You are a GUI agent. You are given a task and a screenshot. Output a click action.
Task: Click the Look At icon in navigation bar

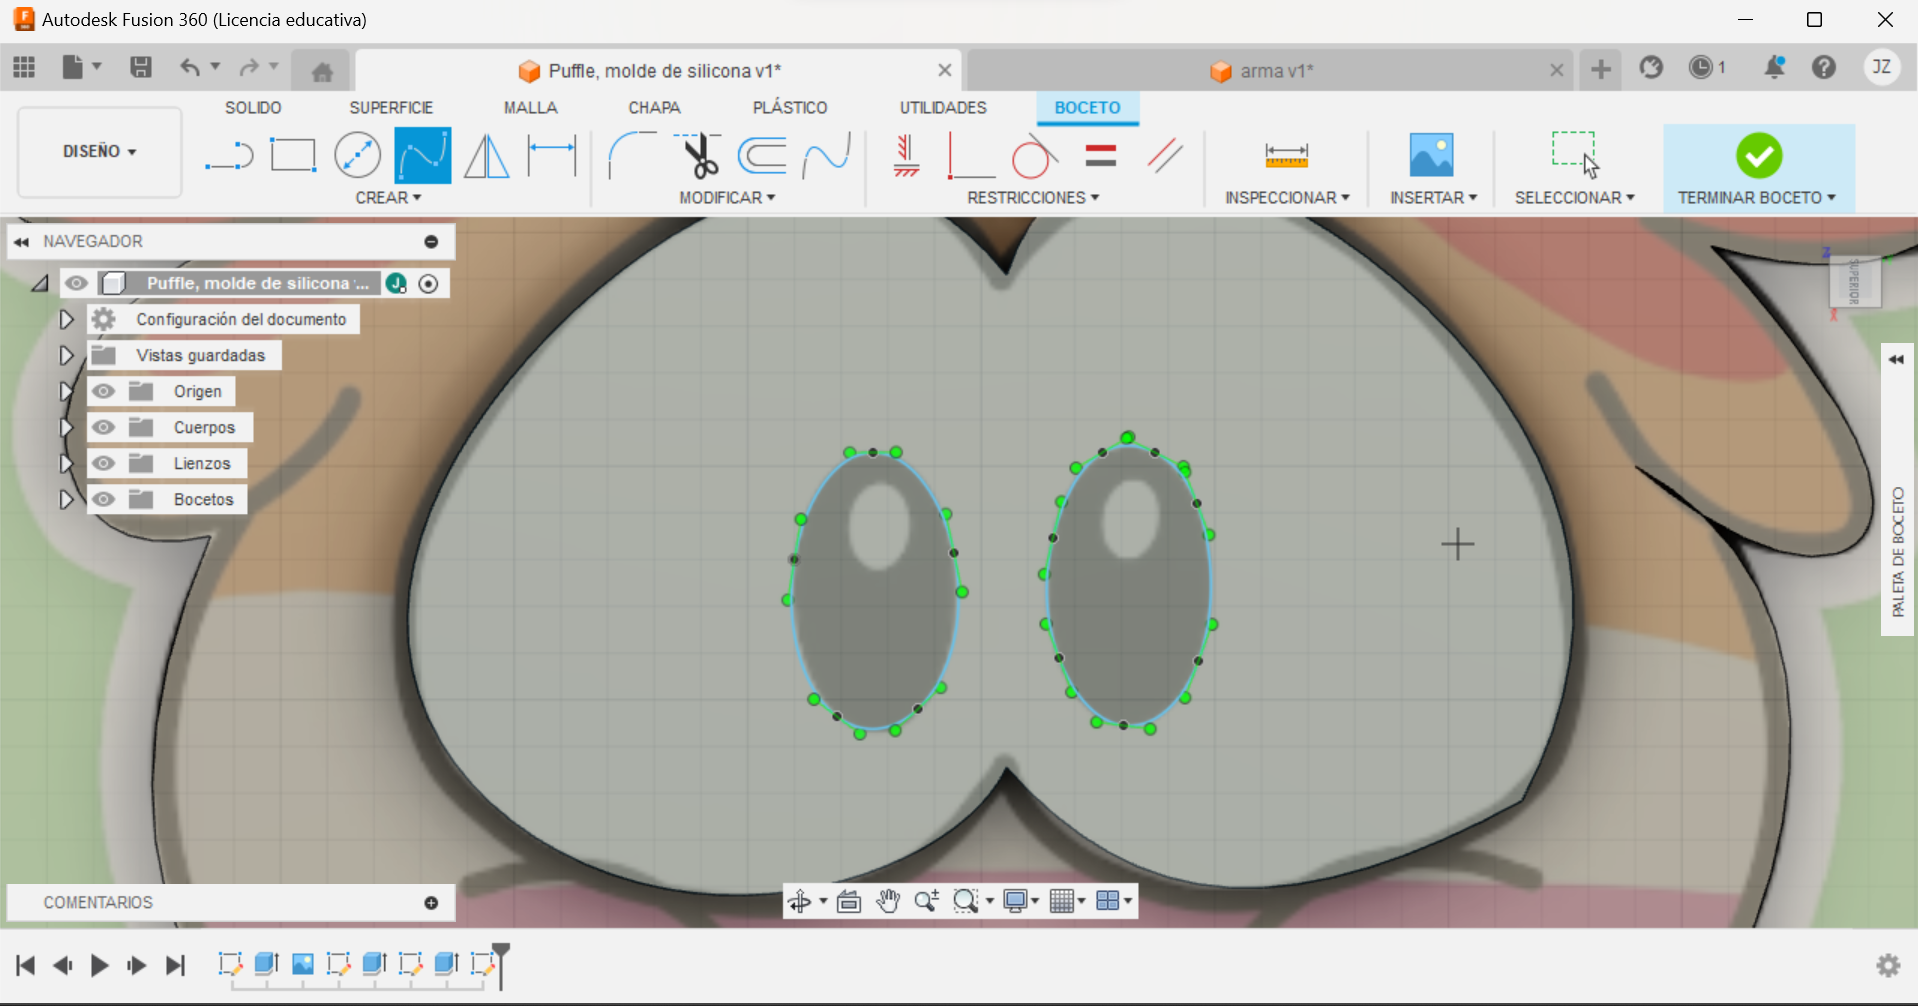pyautogui.click(x=849, y=901)
